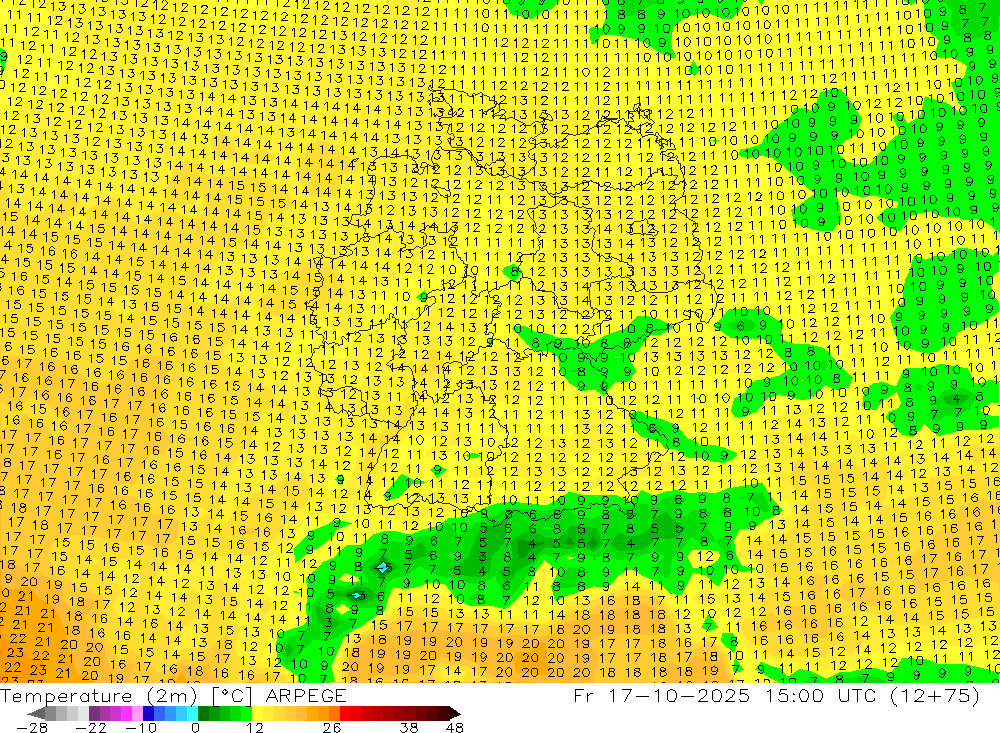Click the "12" label under the color scale

pyautogui.click(x=255, y=727)
